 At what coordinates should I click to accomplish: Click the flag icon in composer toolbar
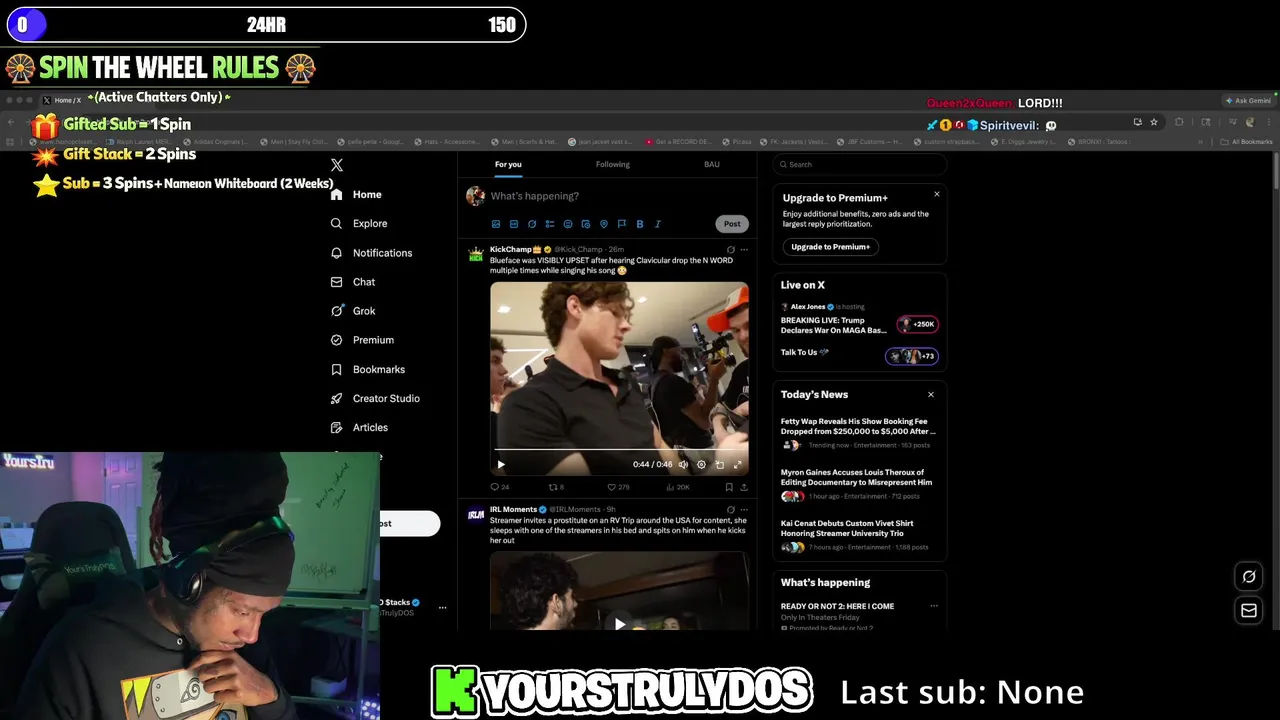[x=622, y=224]
